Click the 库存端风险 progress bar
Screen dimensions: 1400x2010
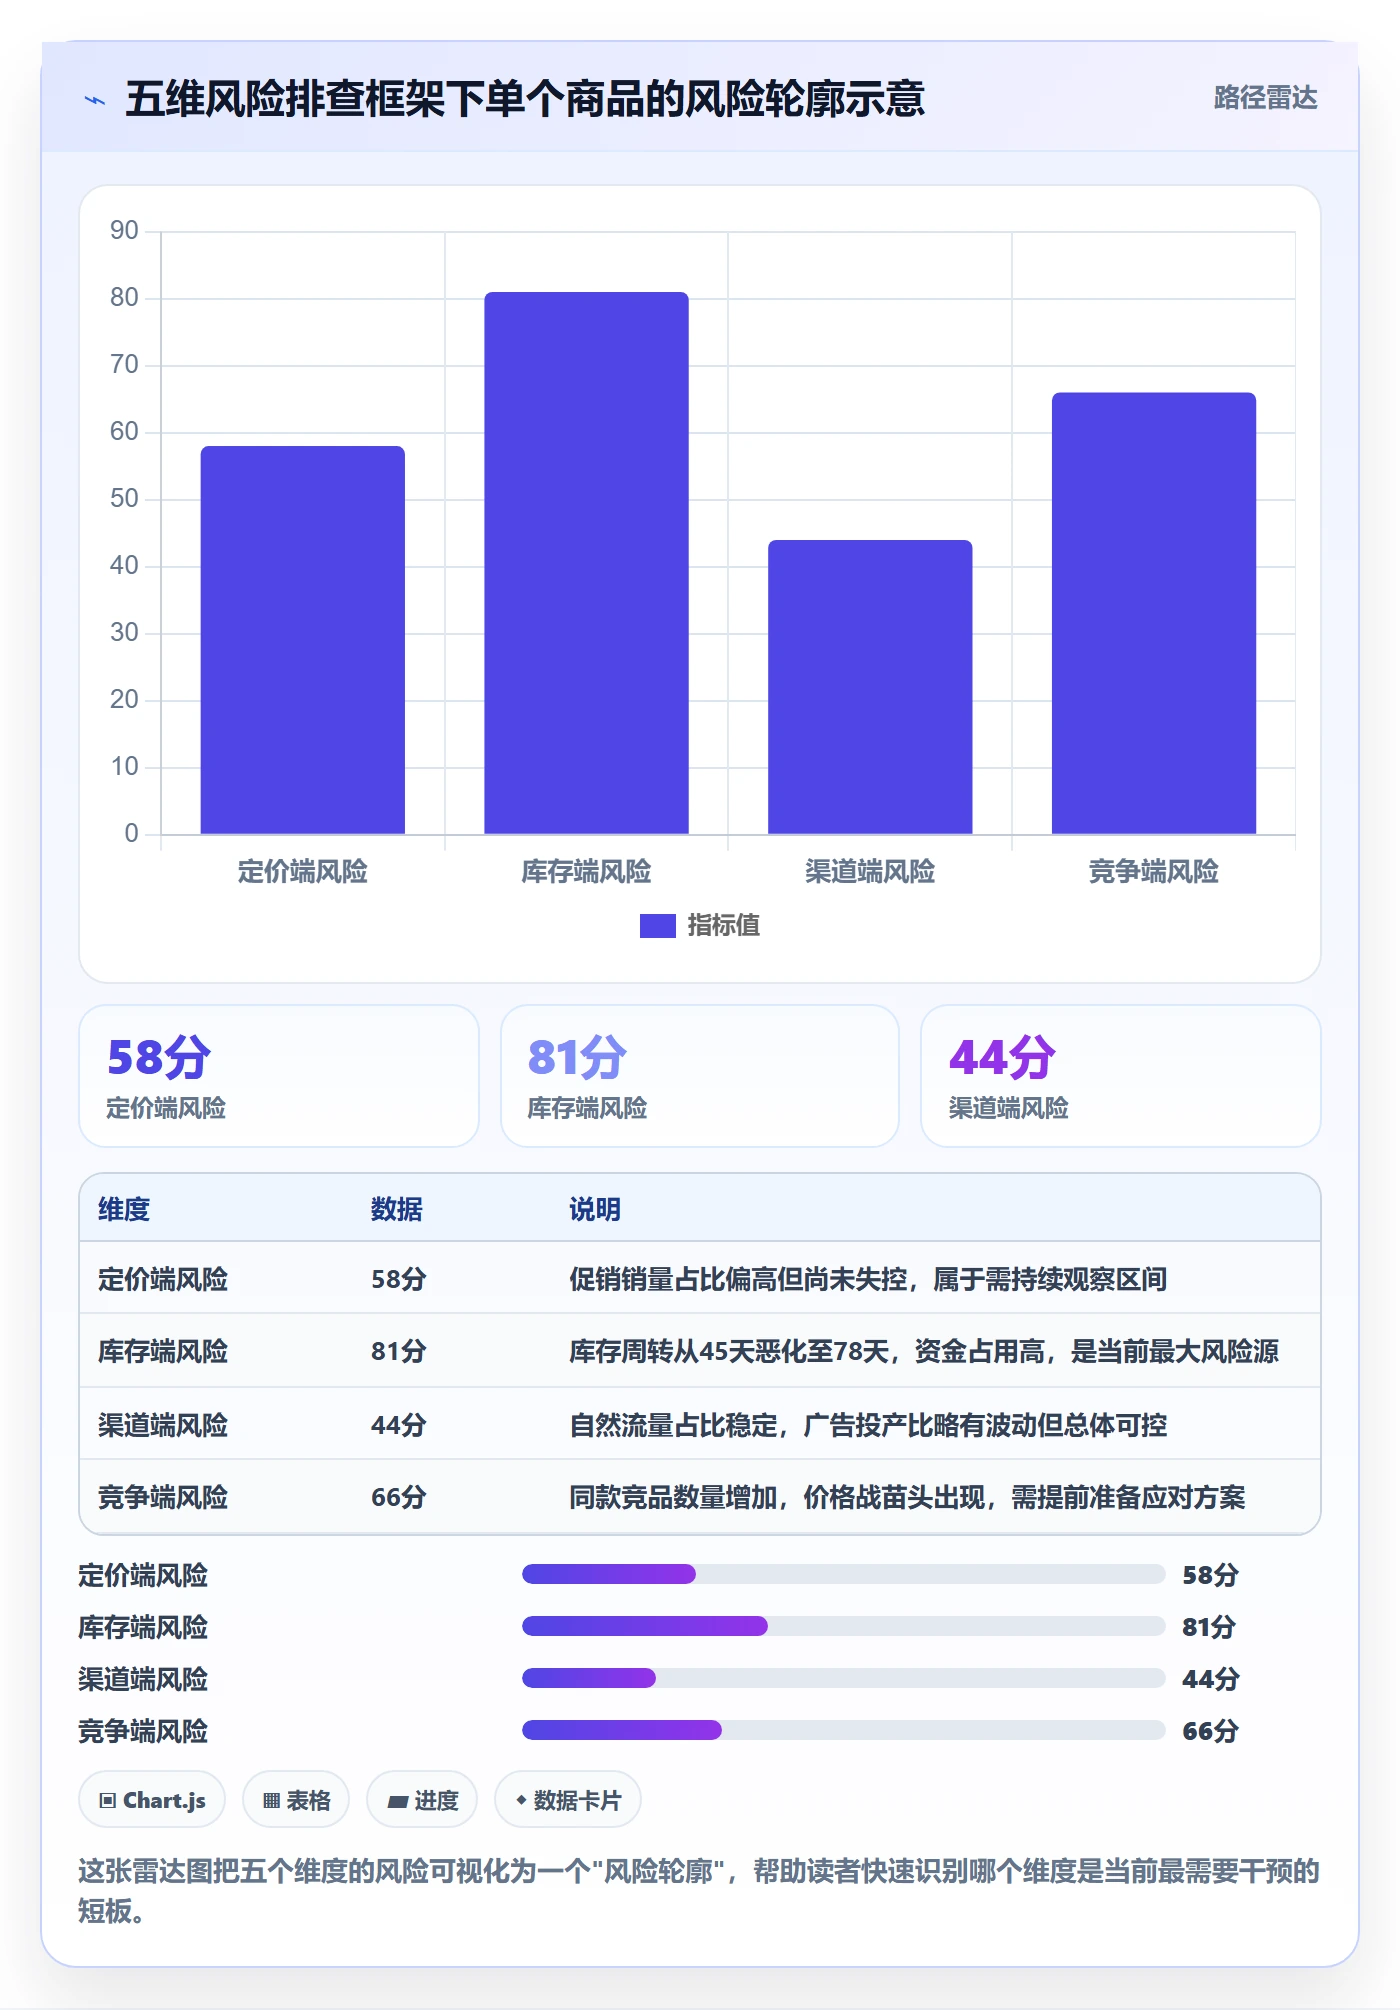[844, 1626]
